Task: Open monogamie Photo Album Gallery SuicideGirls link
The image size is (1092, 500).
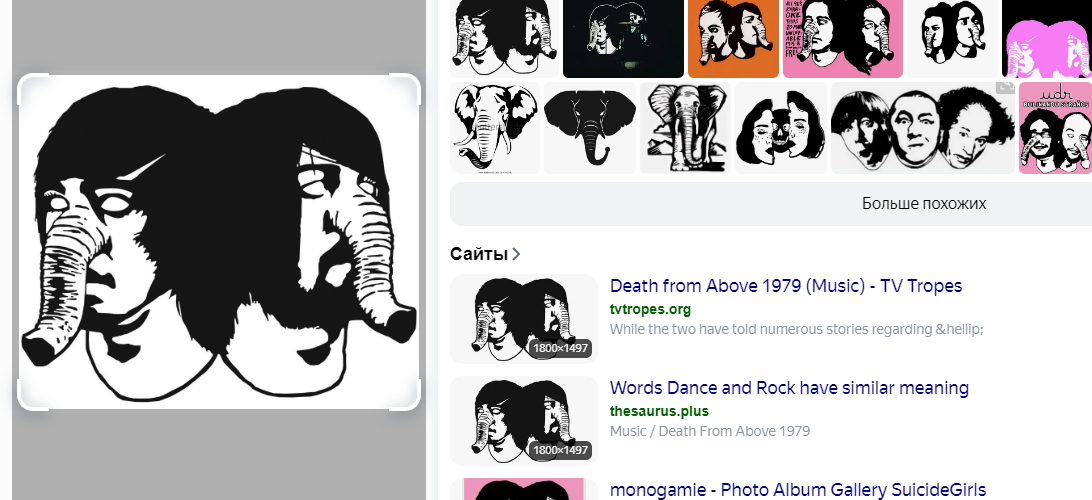Action: click(798, 490)
